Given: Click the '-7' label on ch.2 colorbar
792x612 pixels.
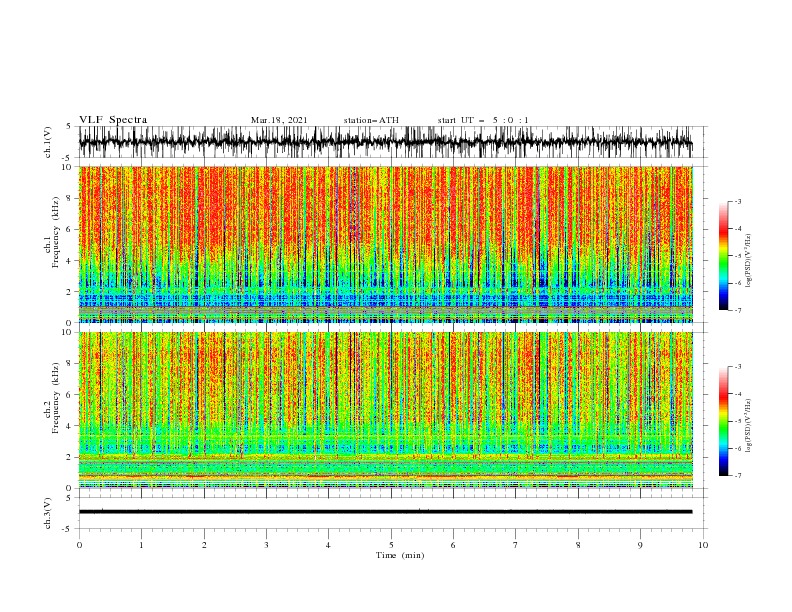Looking at the screenshot, I should [x=737, y=475].
